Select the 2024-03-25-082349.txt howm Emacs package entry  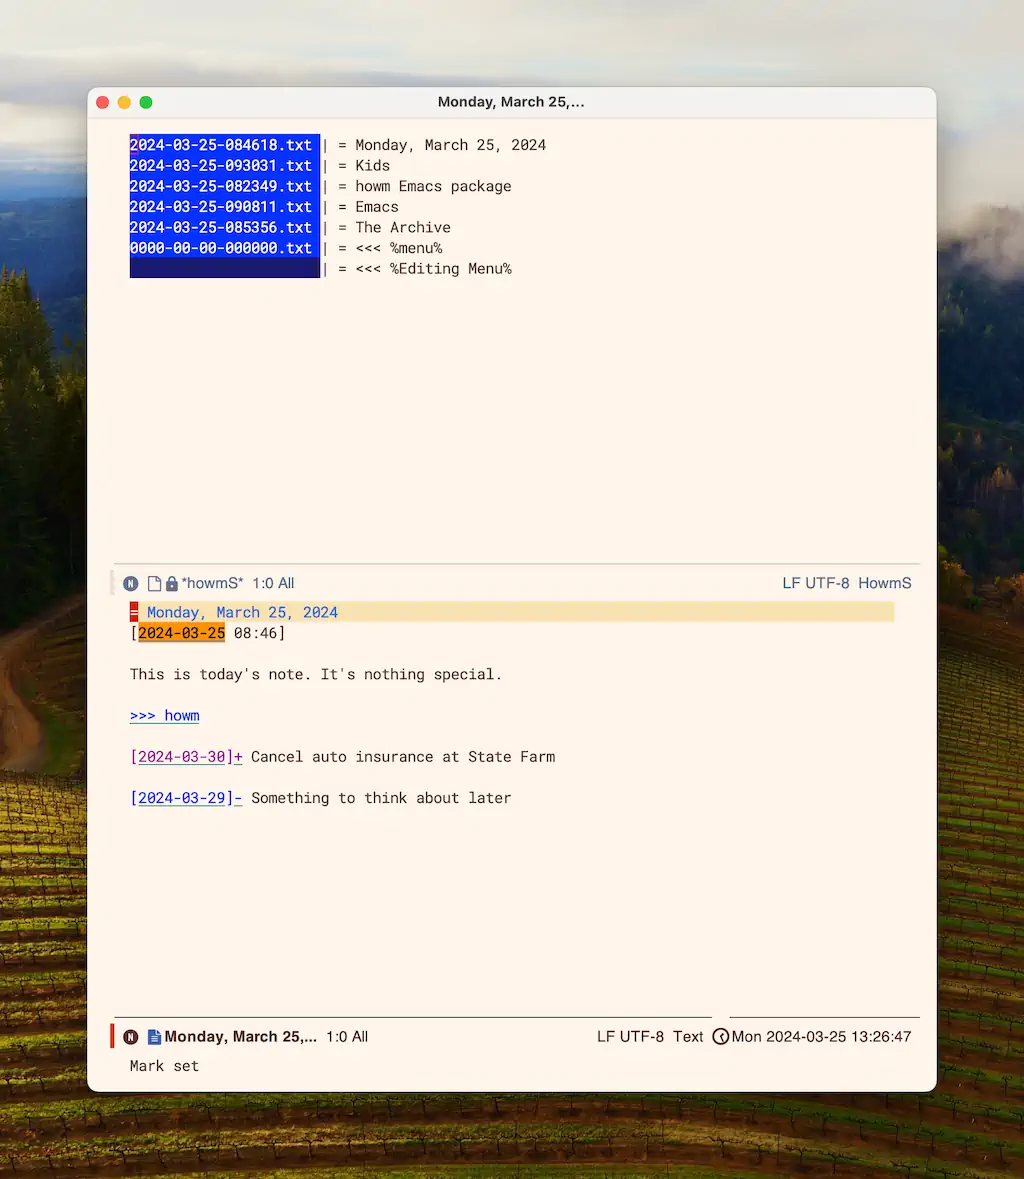pos(221,186)
